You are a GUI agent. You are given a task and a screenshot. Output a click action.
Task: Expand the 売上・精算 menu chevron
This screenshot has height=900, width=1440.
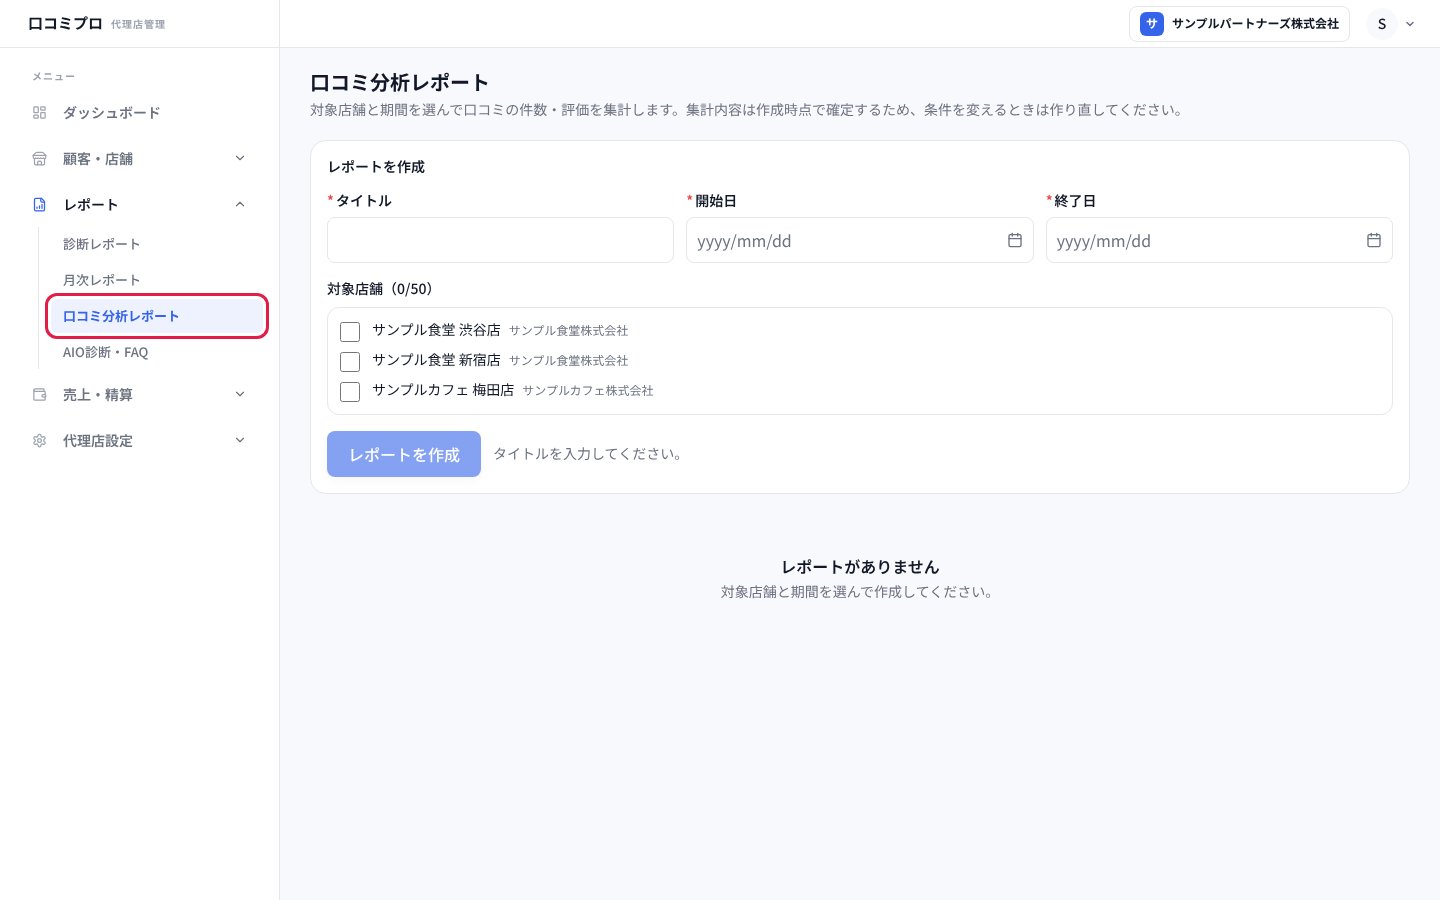click(240, 394)
